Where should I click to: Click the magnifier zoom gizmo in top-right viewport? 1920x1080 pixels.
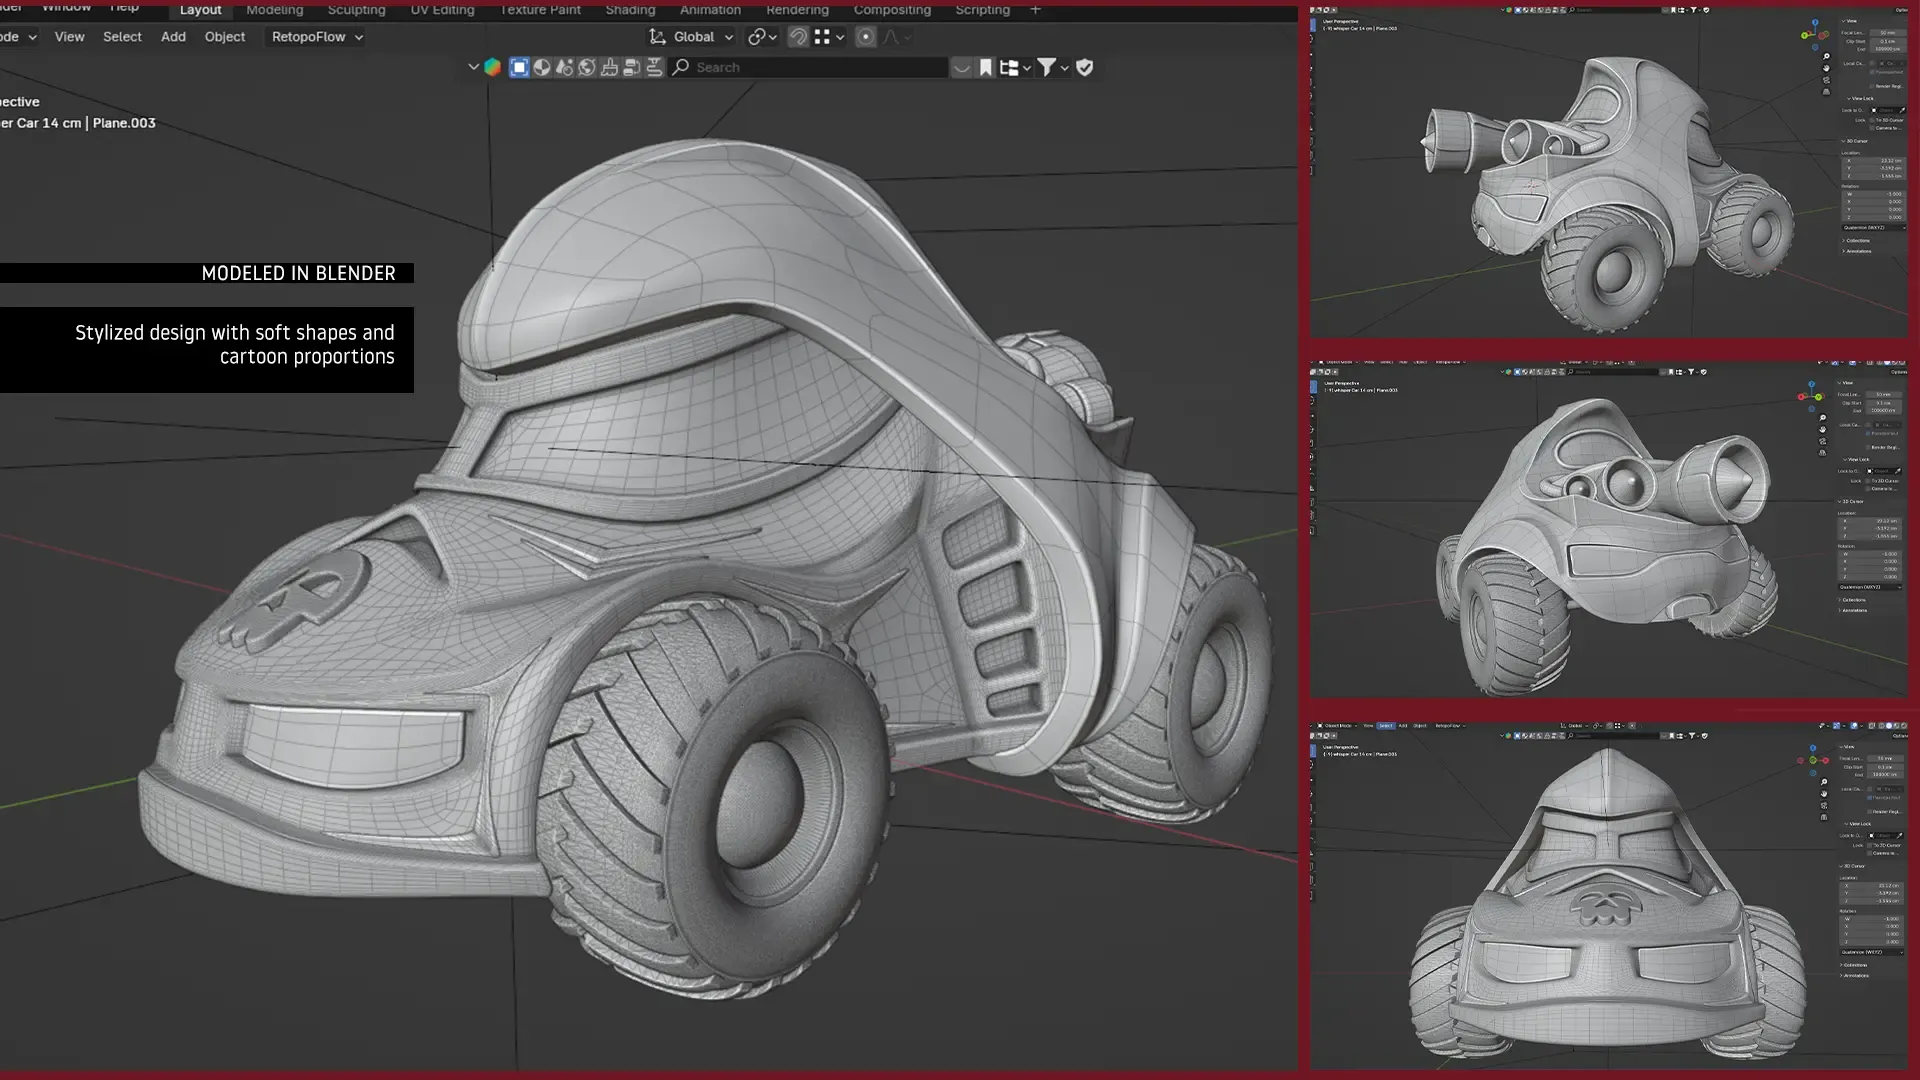1826,57
